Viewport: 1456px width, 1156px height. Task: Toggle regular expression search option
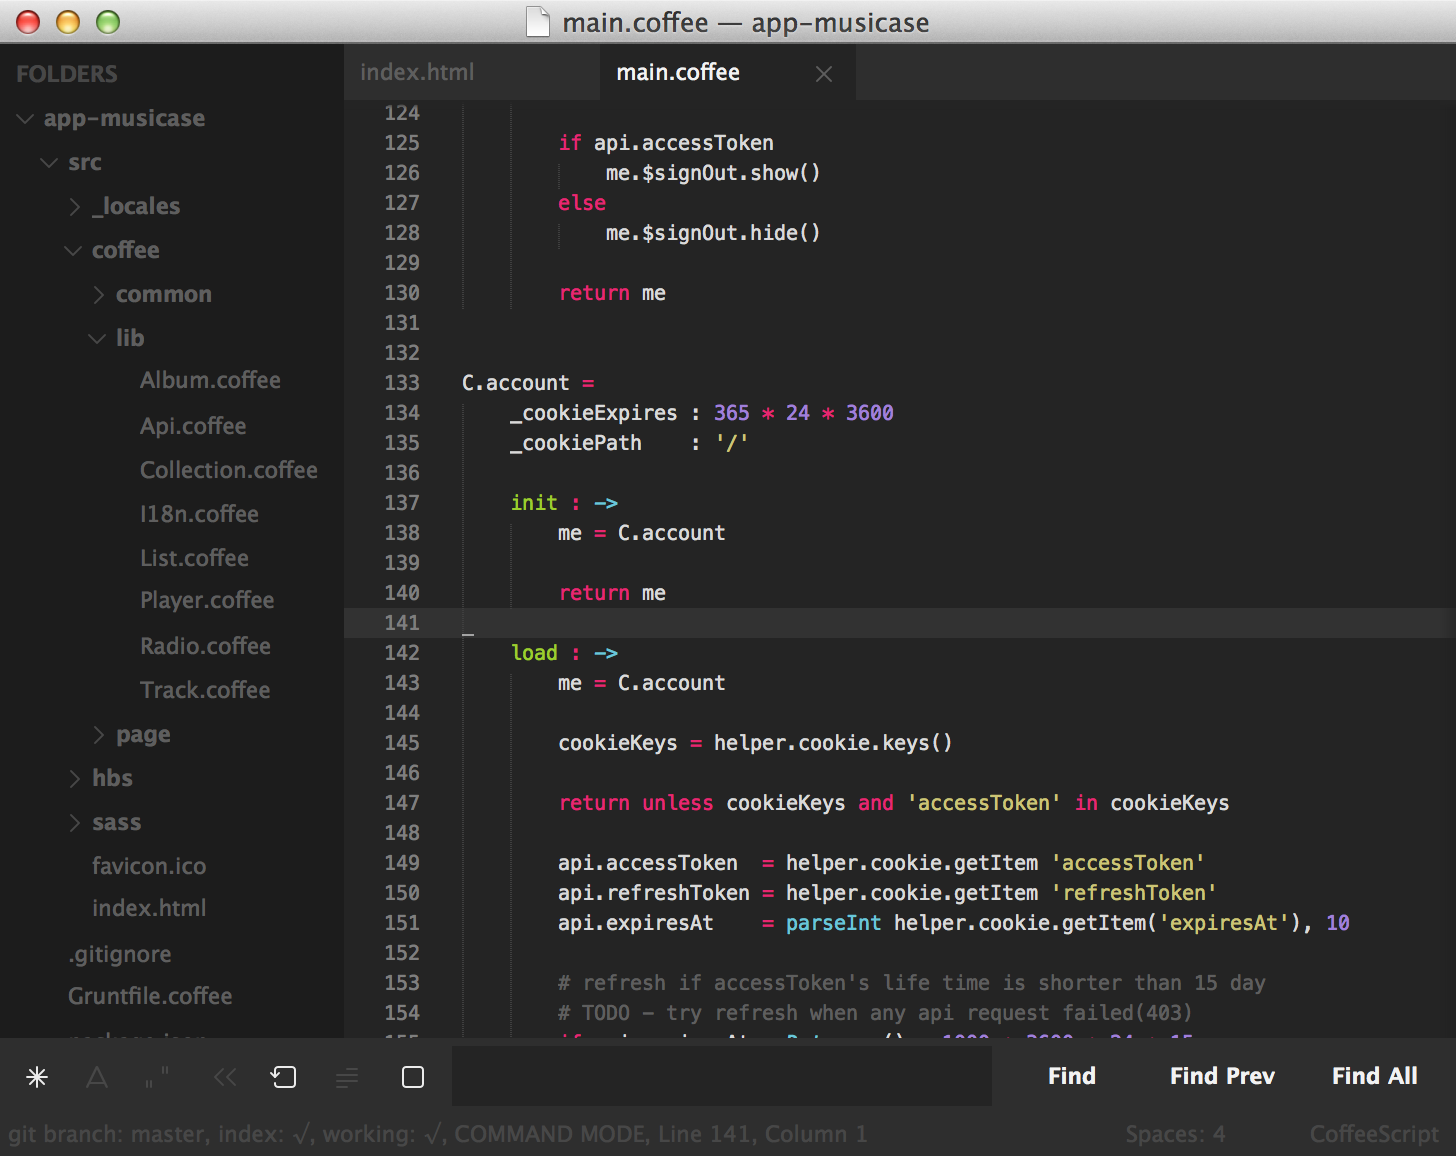coord(37,1077)
